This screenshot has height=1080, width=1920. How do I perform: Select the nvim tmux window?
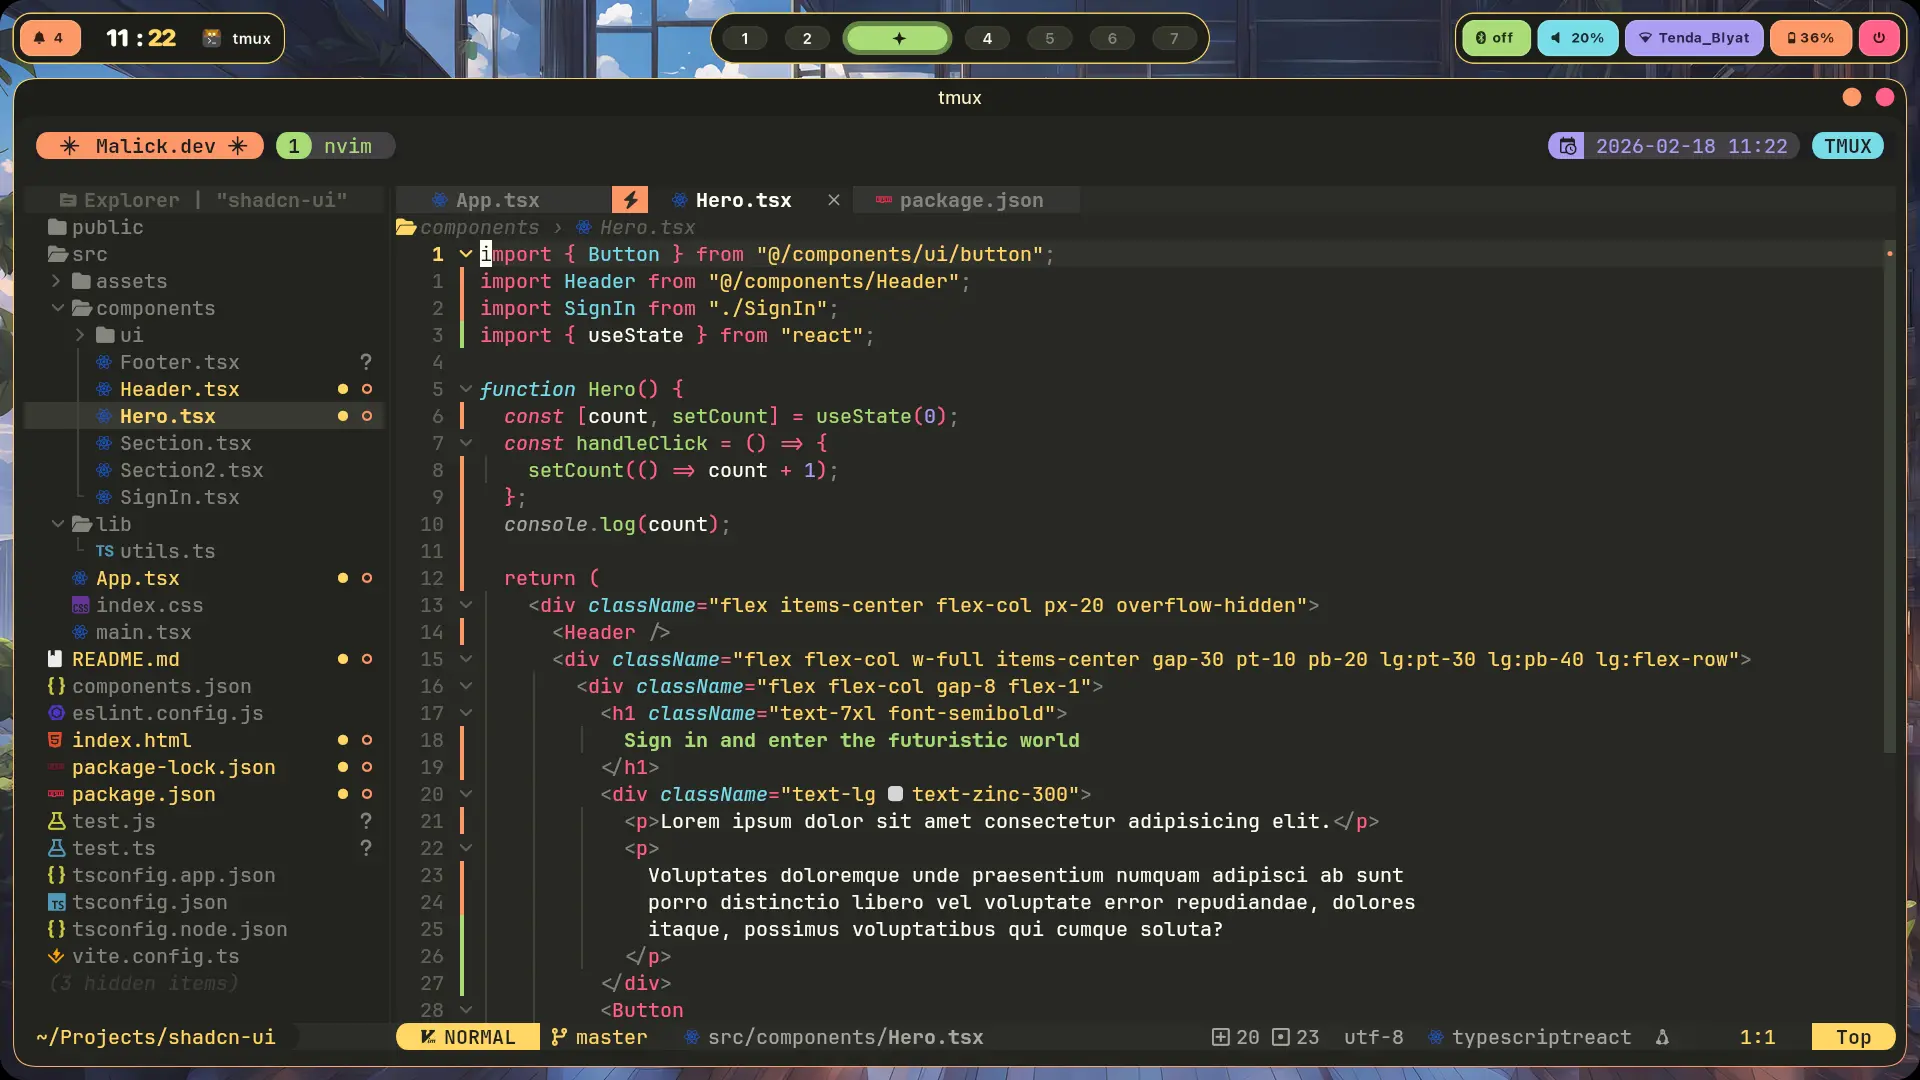pos(335,146)
